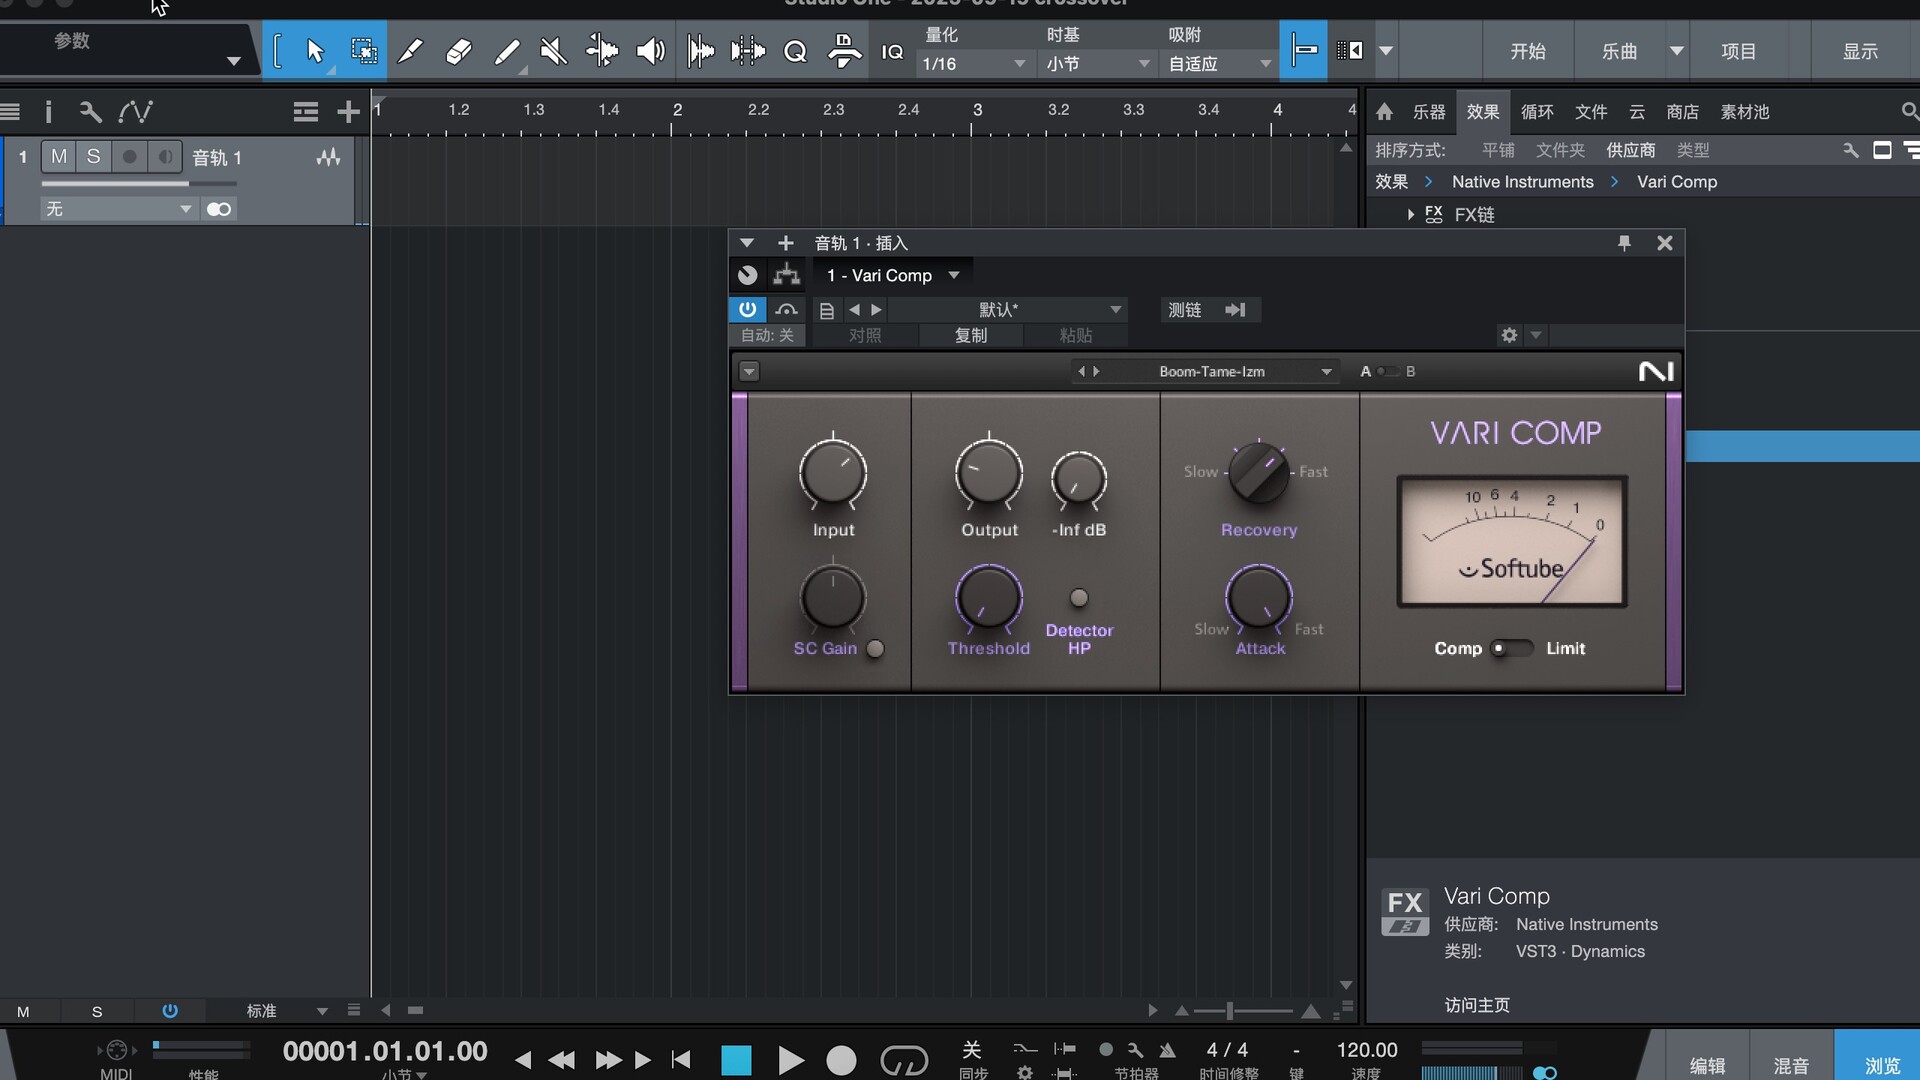Go to browser home icon
This screenshot has width=1920, height=1080.
pyautogui.click(x=1384, y=112)
